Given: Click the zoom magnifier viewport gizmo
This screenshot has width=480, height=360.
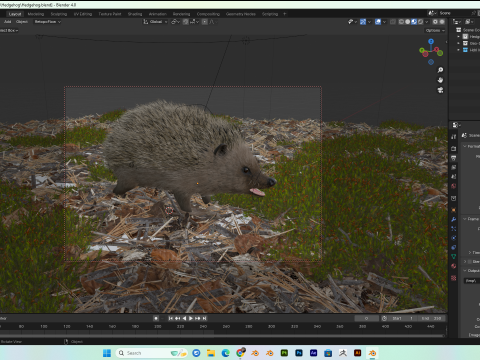Looking at the screenshot, I should pos(440,70).
